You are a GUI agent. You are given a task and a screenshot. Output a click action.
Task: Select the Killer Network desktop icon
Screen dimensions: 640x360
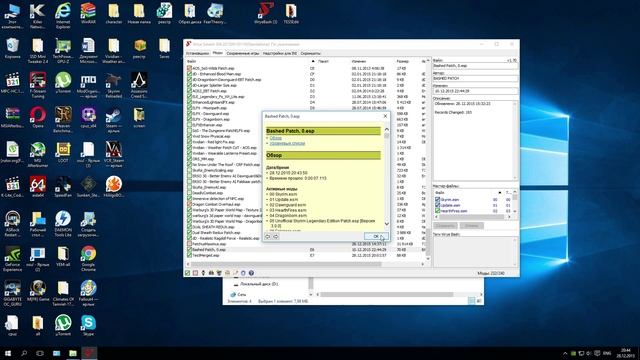pos(38,15)
